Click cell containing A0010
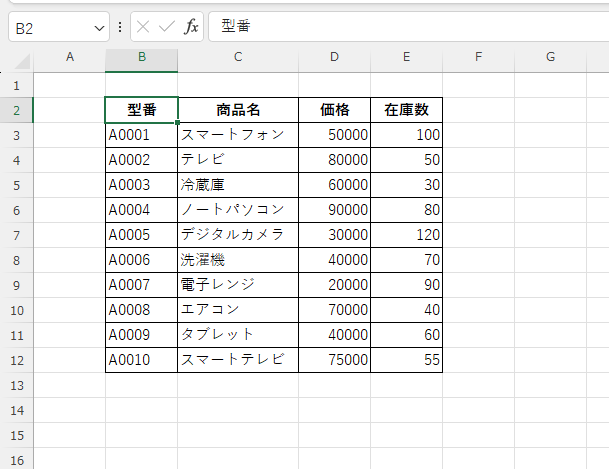The width and height of the screenshot is (609, 469). (x=142, y=360)
